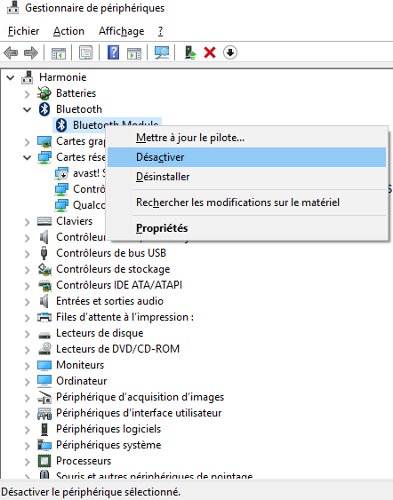Open the Properties sheet toolbar icon
This screenshot has height=500, width=393.
coord(86,53)
